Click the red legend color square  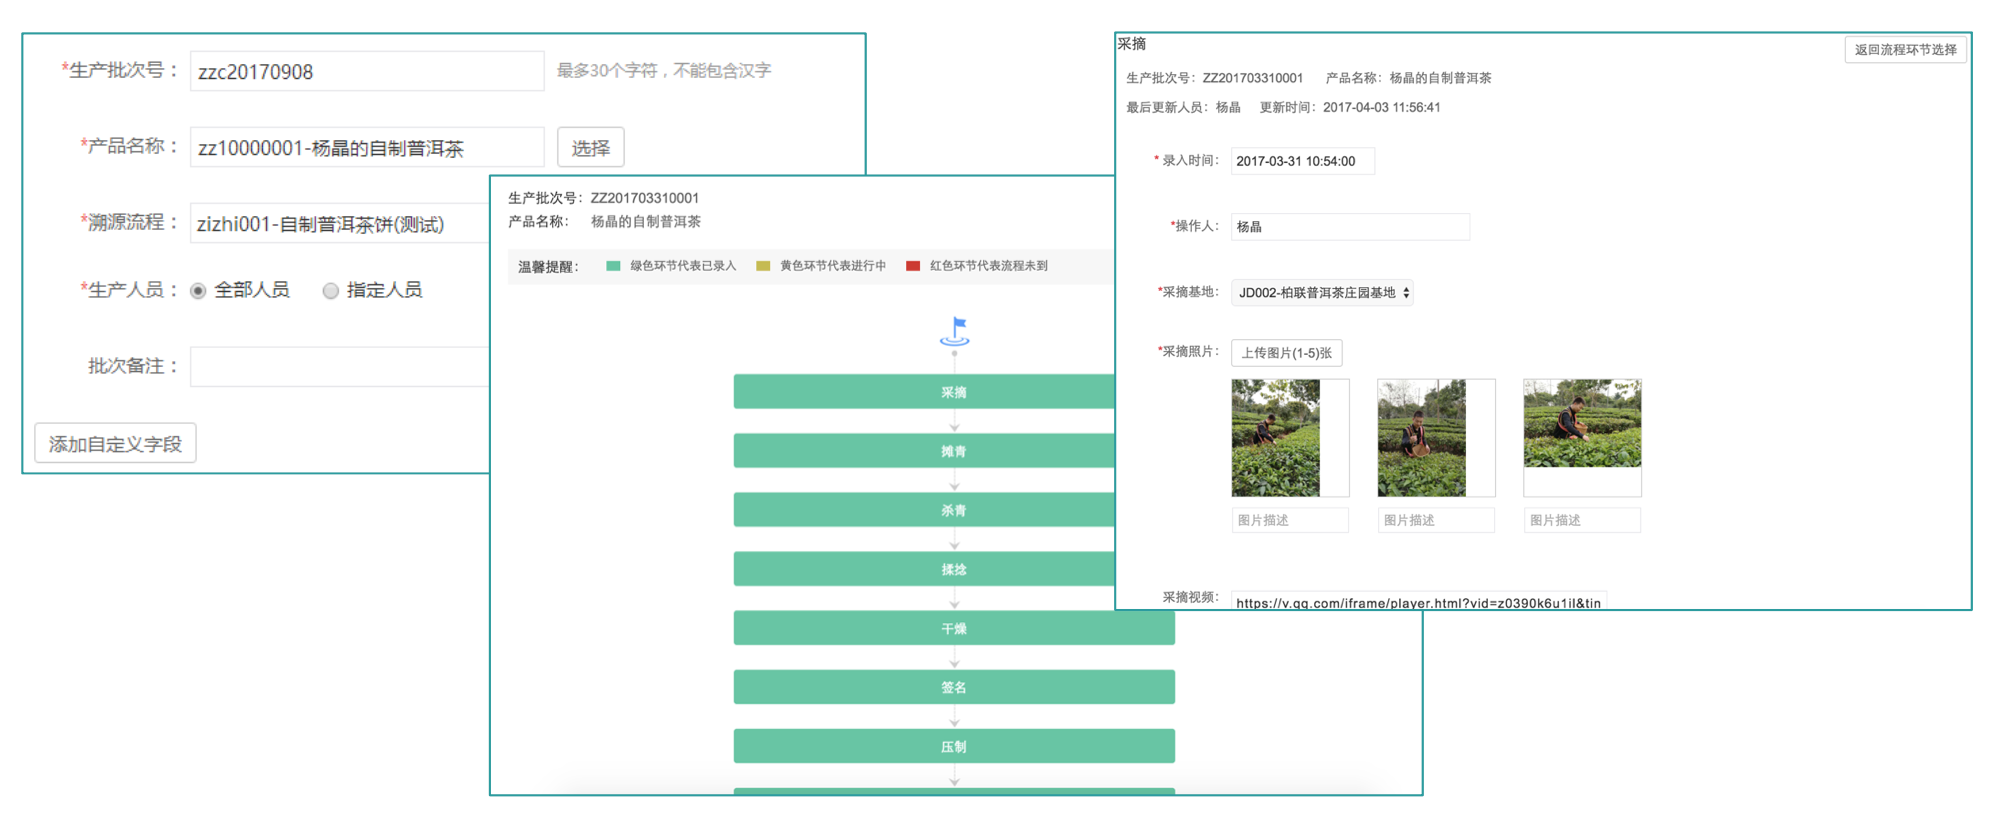tap(912, 266)
